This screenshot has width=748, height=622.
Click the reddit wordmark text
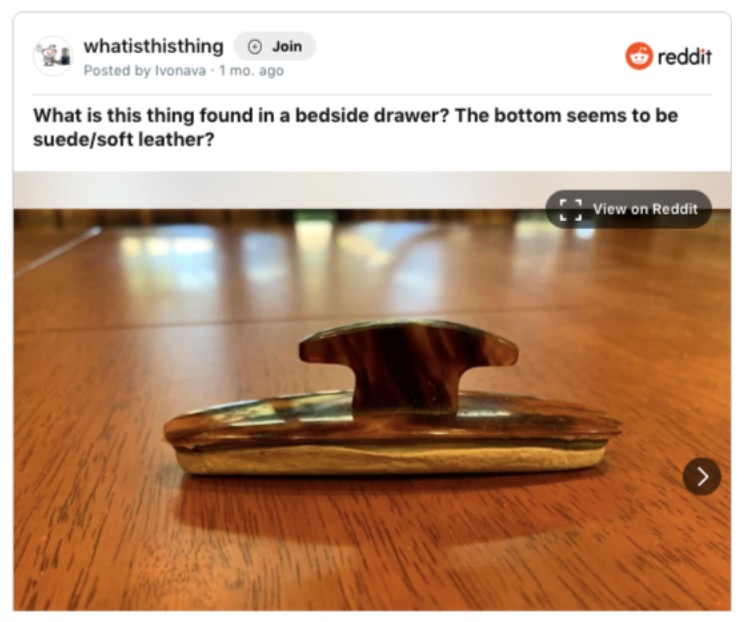click(x=685, y=57)
